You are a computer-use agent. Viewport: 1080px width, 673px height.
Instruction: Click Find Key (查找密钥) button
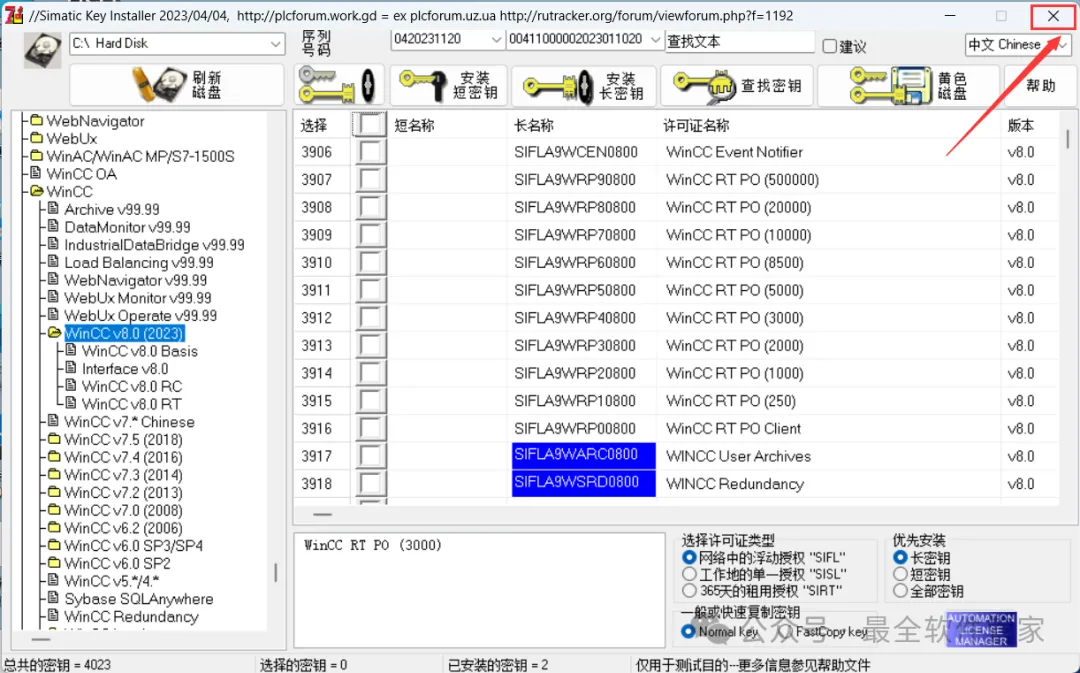pyautogui.click(x=736, y=85)
